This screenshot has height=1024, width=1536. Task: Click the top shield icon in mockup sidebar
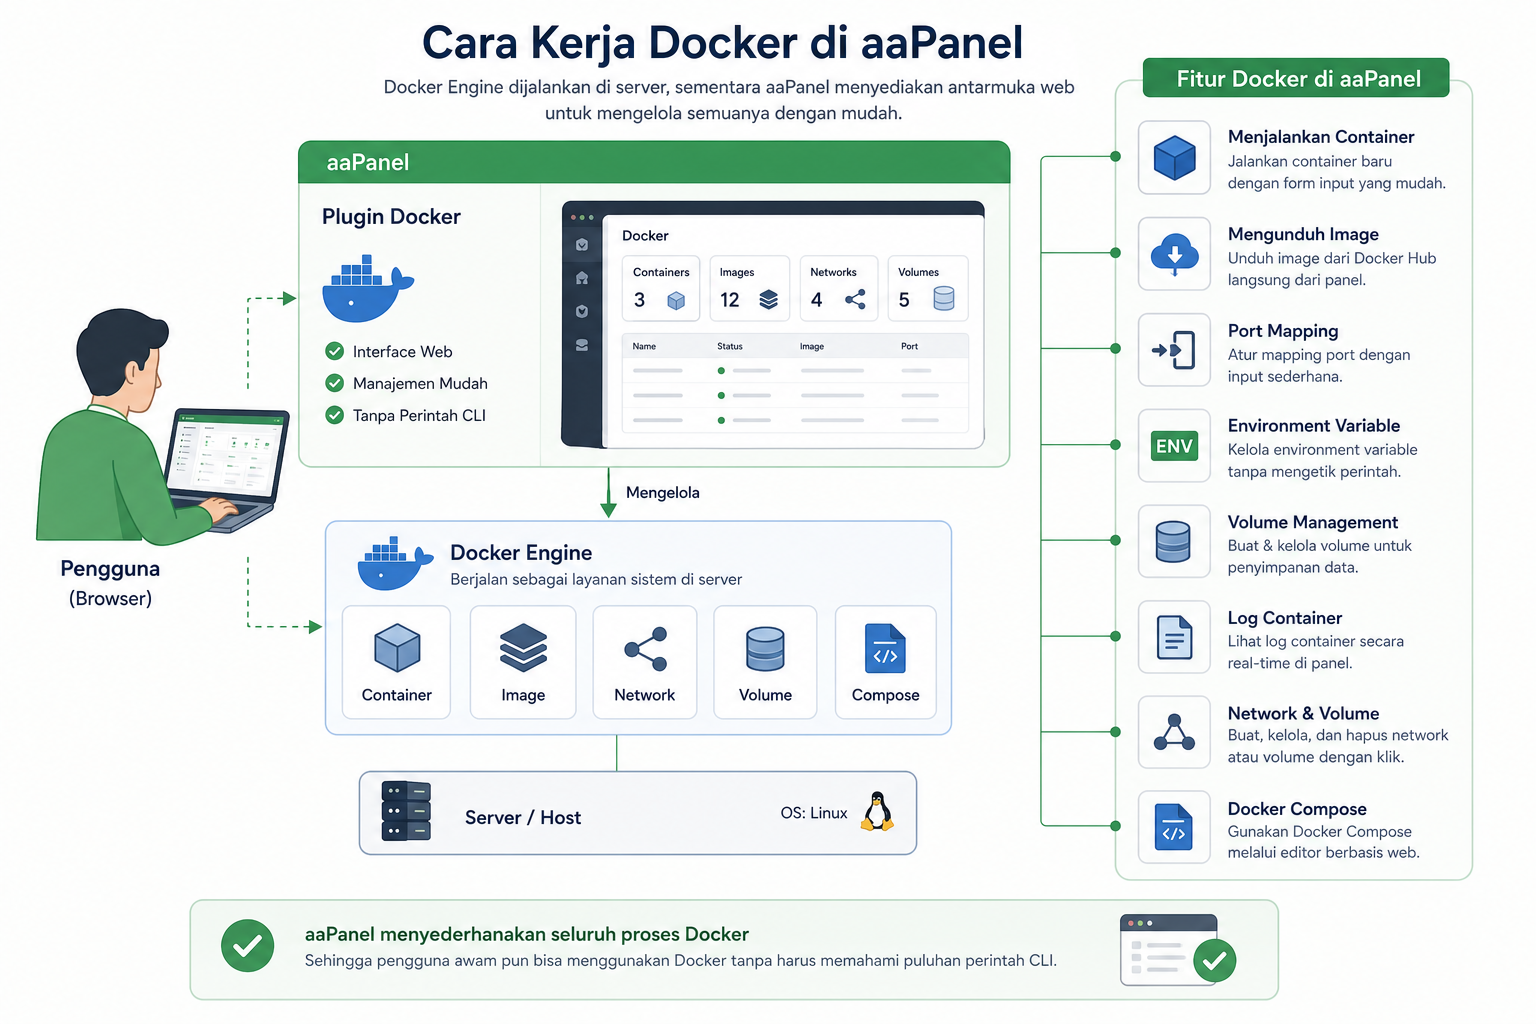pos(582,244)
